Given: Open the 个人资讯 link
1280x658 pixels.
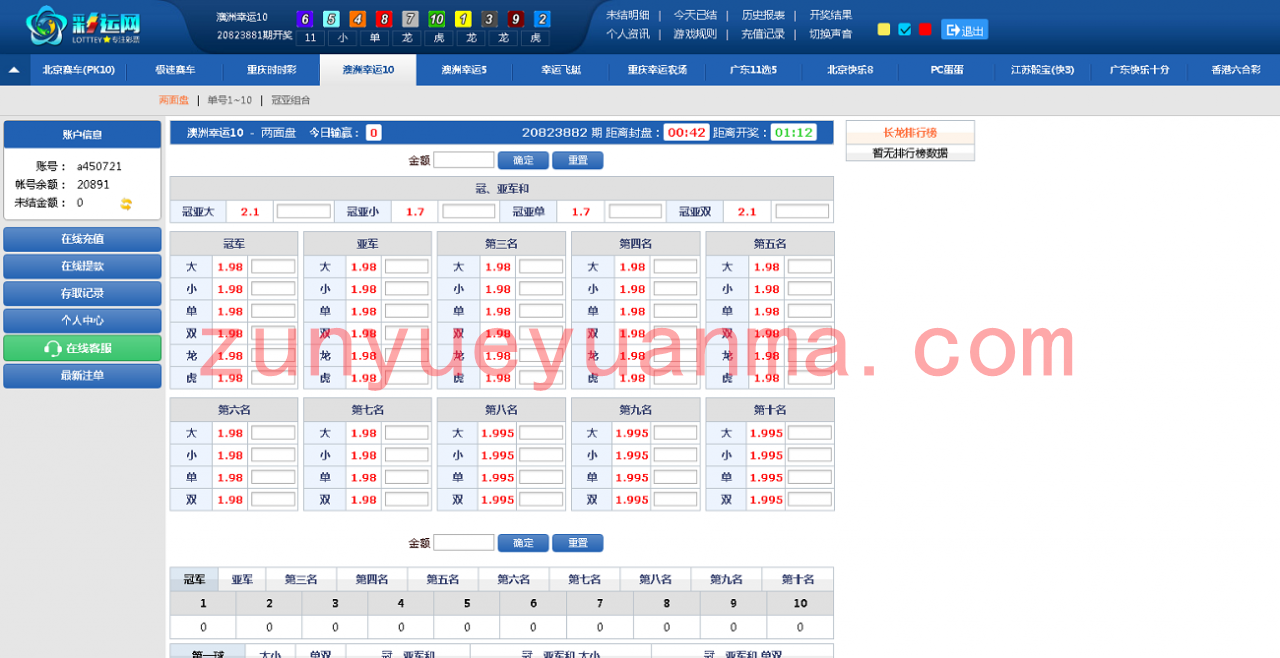Looking at the screenshot, I should click(627, 34).
